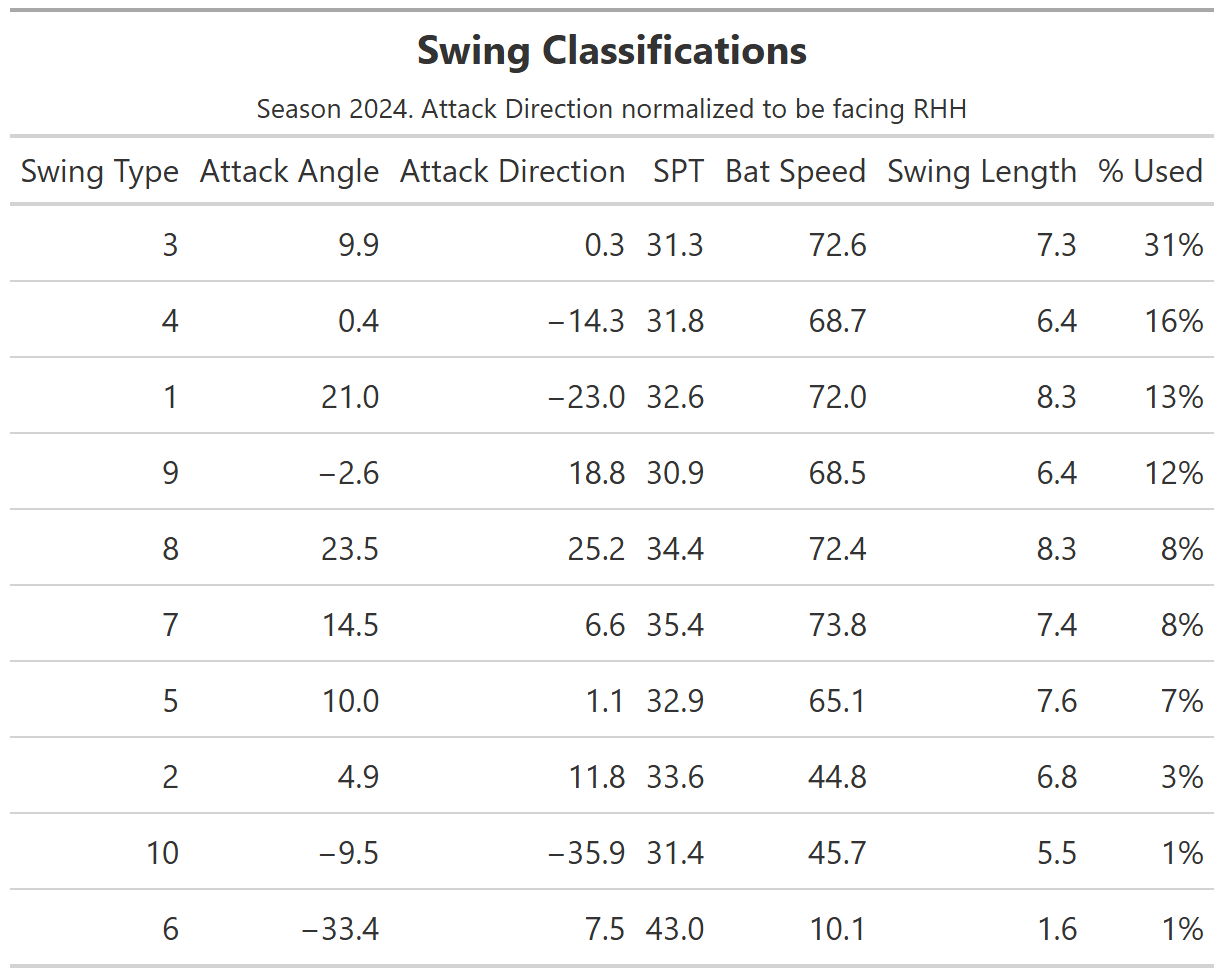Click the 31% used value
This screenshot has width=1222, height=976.
(x=1174, y=245)
